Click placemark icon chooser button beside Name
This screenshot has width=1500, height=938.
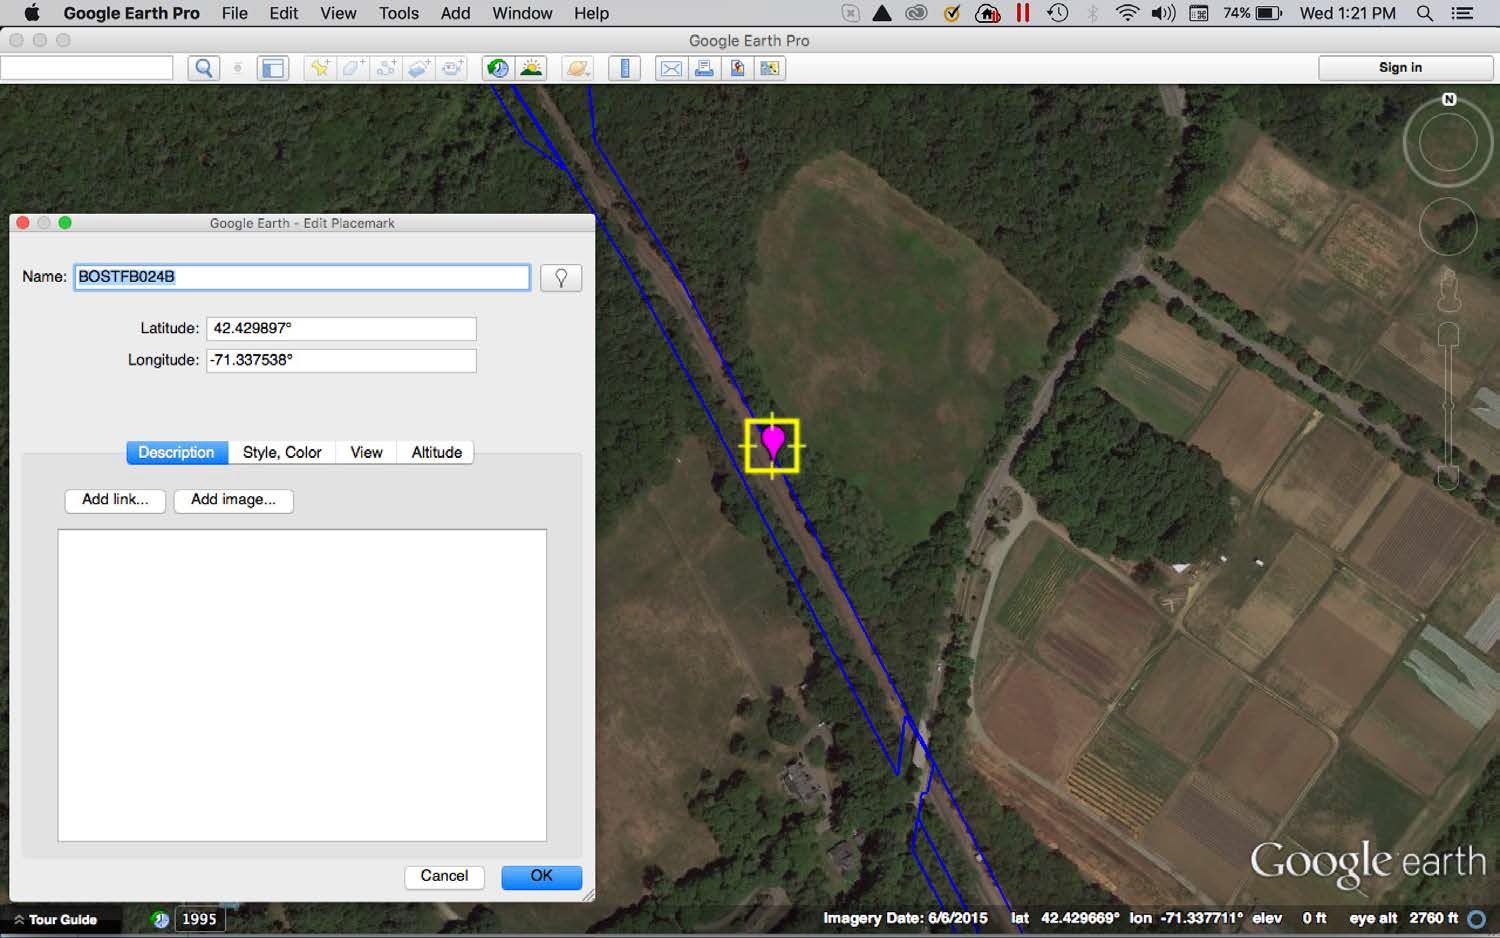(561, 278)
